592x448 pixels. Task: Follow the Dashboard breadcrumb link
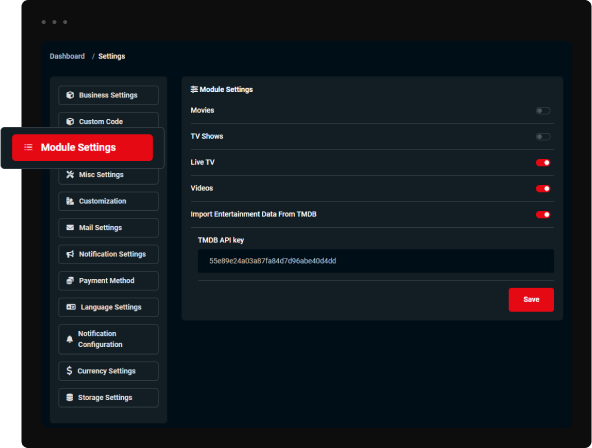tap(67, 56)
